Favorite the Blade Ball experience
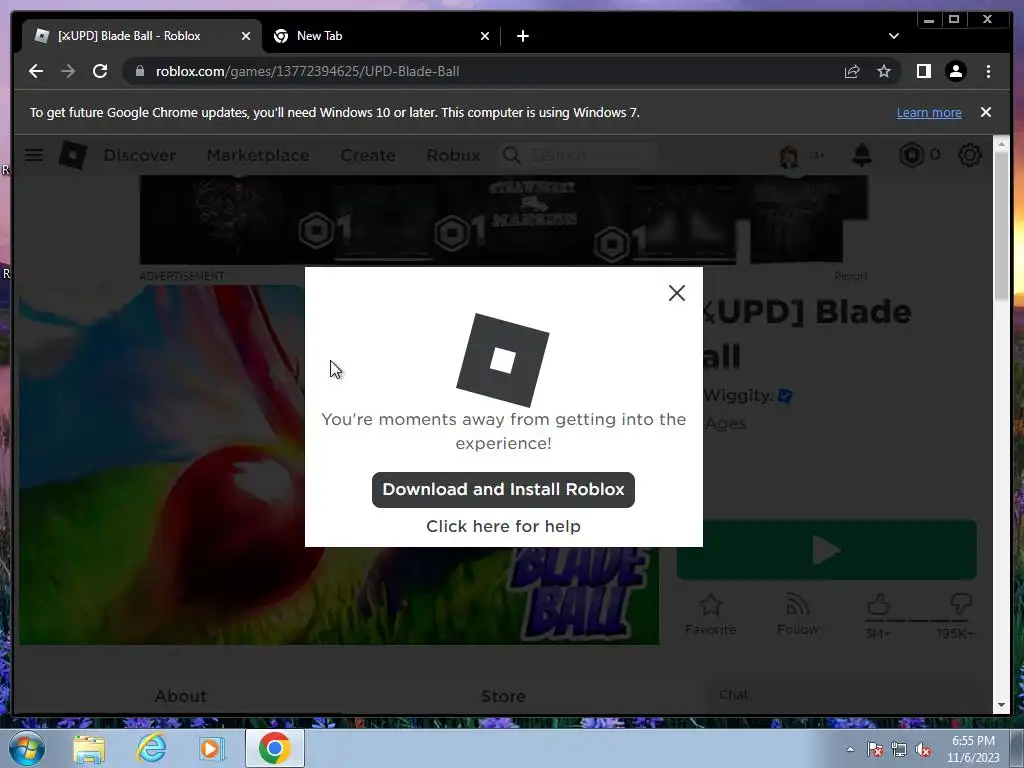 click(x=711, y=615)
